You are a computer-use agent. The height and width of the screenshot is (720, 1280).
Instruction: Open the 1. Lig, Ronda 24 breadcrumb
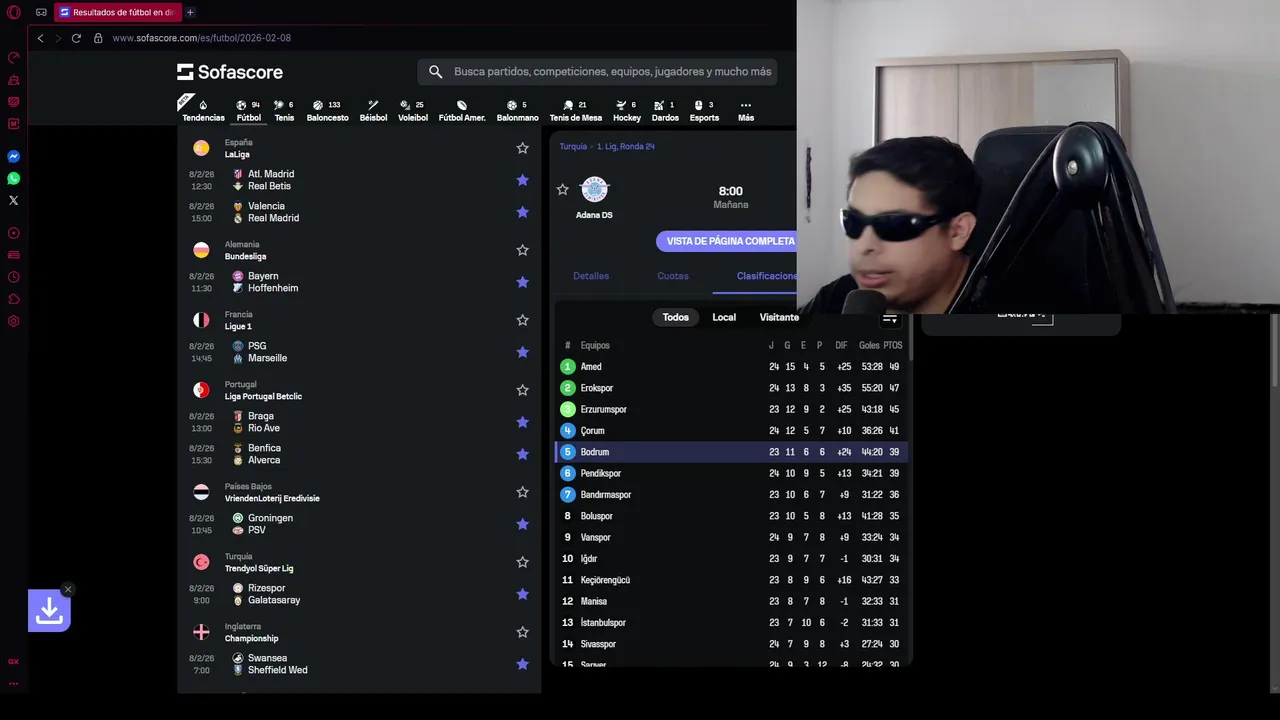[626, 146]
